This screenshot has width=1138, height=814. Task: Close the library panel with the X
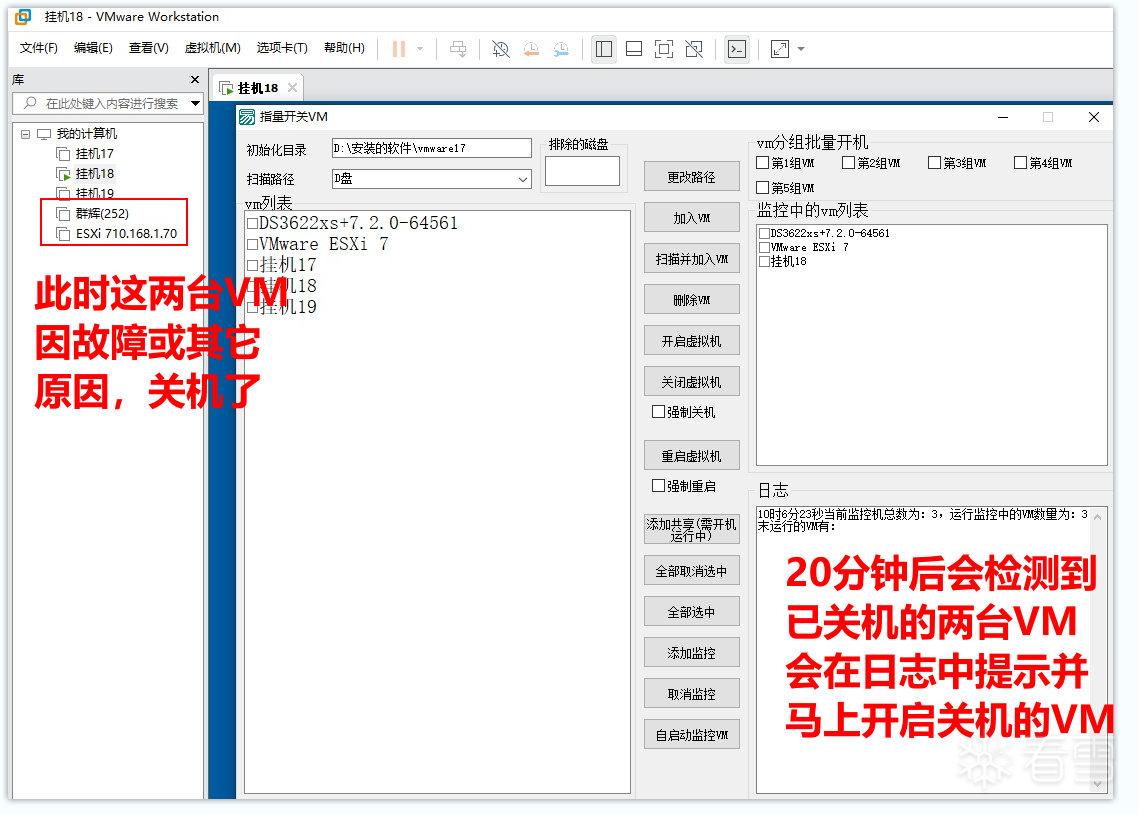click(195, 79)
